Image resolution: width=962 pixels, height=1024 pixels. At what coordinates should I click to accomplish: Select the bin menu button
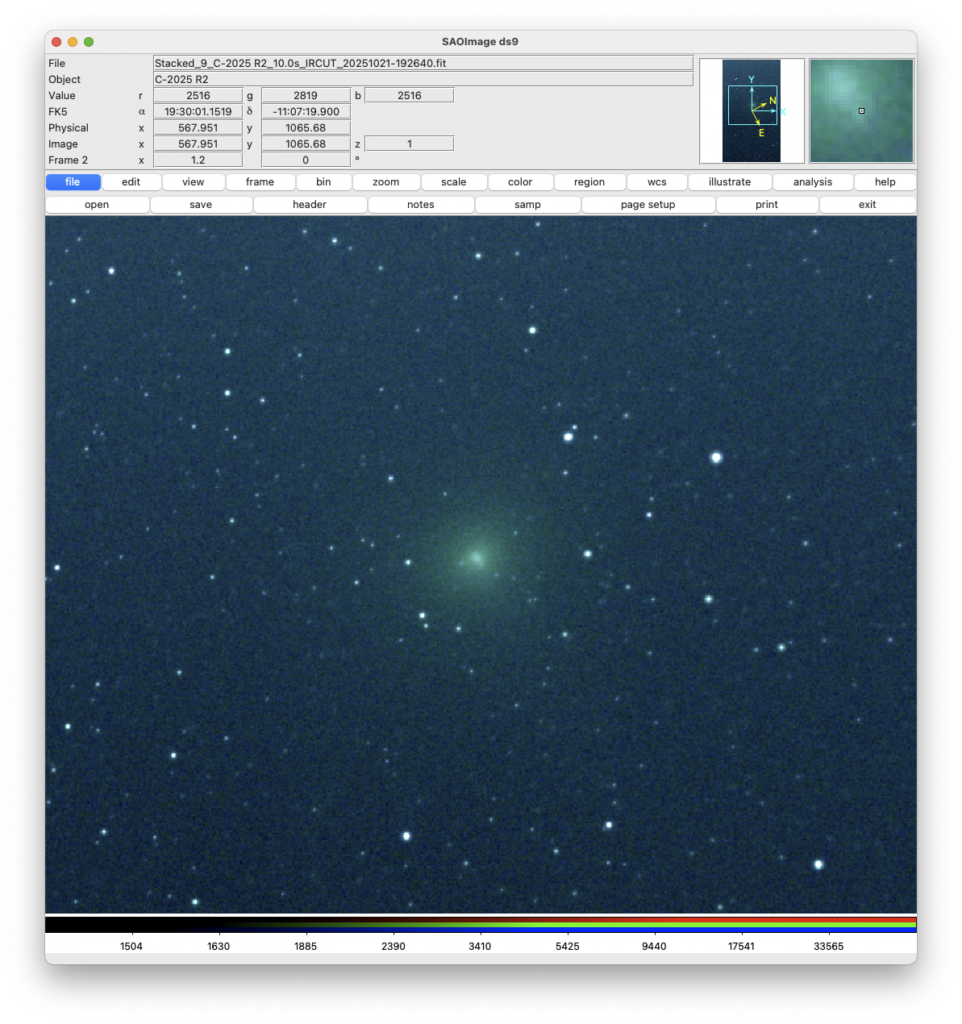click(323, 182)
